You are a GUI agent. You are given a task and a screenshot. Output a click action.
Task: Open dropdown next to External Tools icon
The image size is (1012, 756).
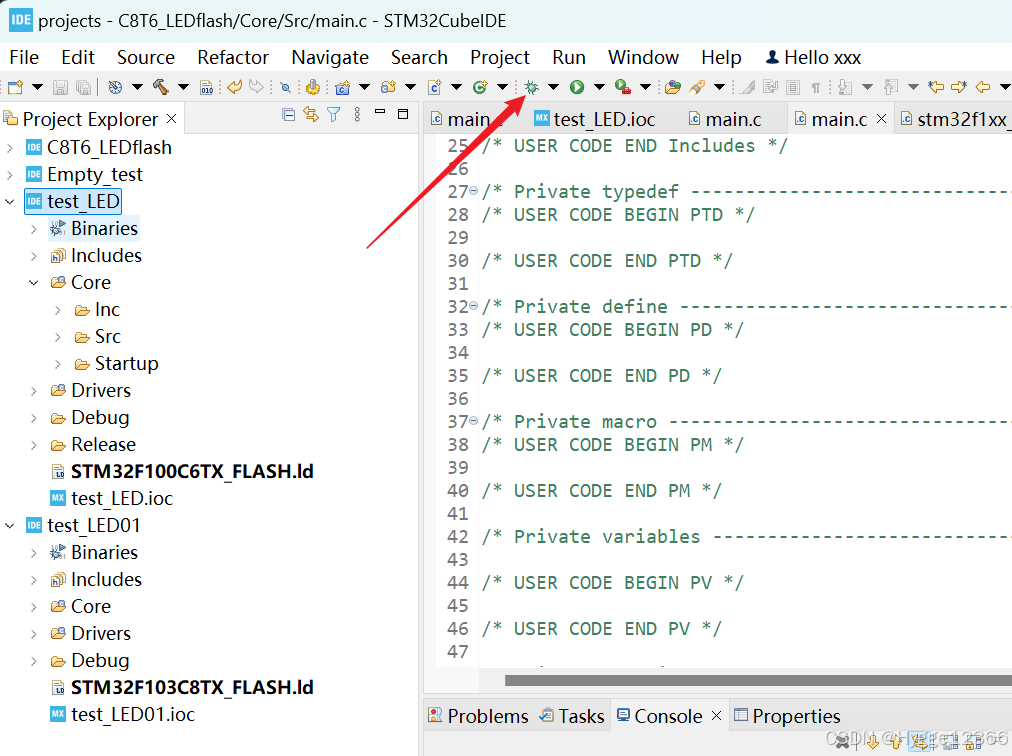pos(645,87)
